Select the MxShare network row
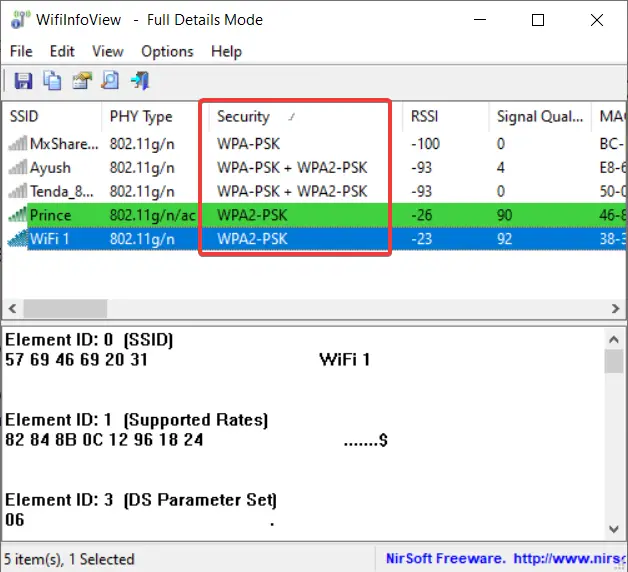 click(315, 143)
